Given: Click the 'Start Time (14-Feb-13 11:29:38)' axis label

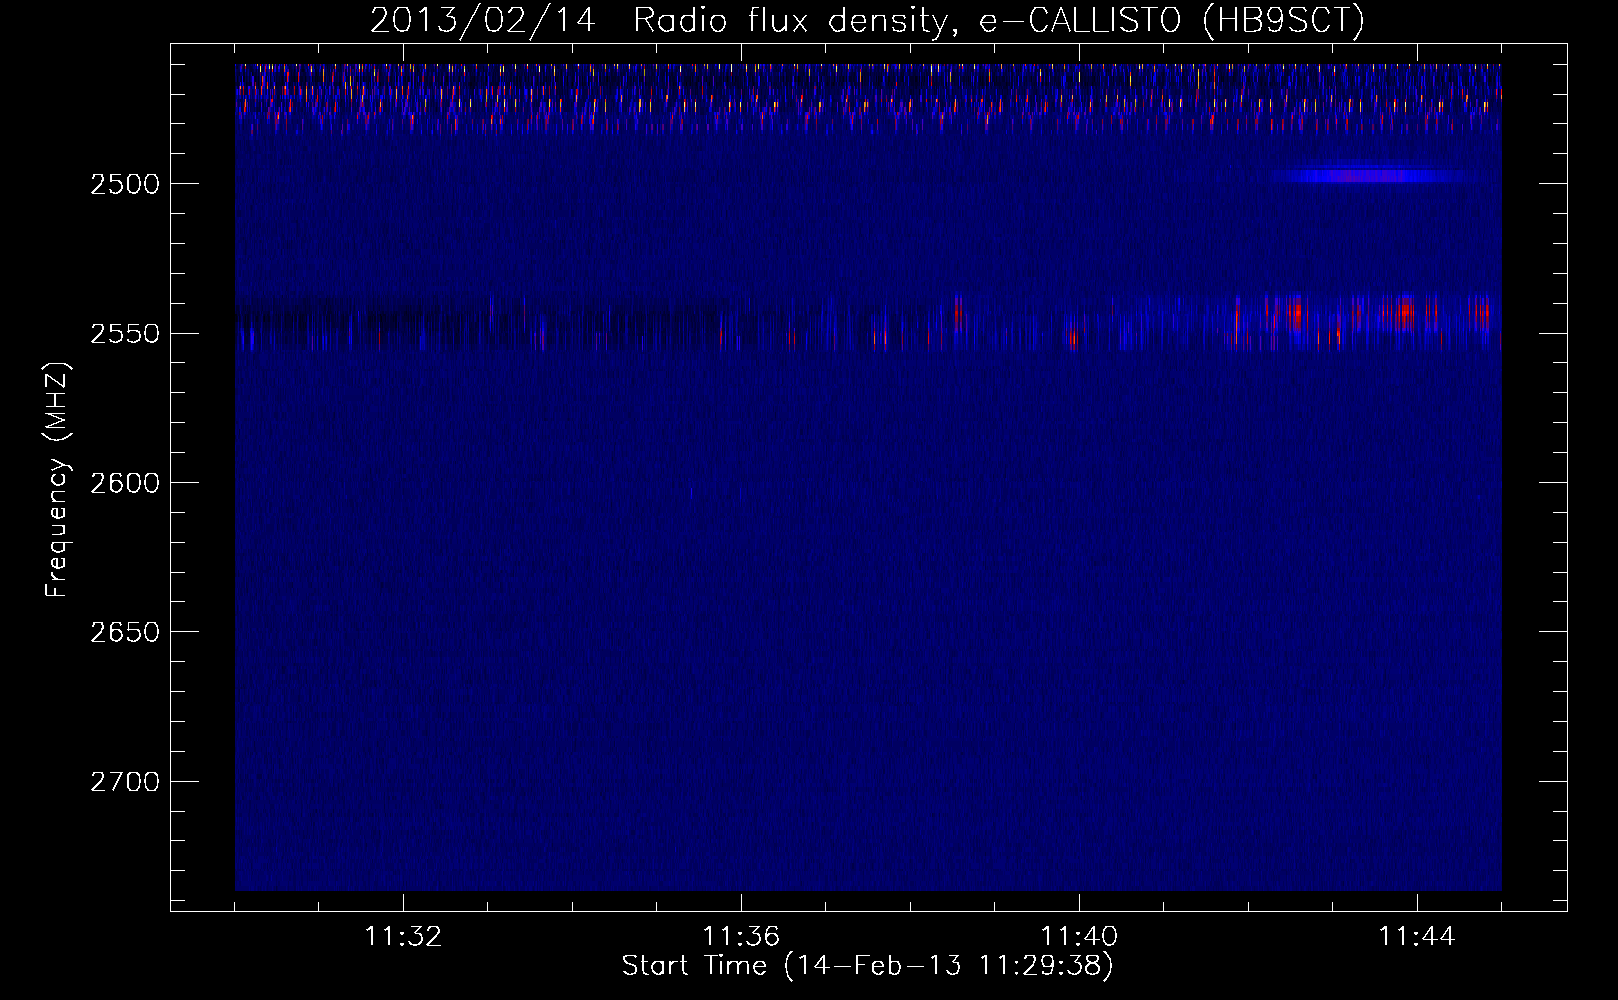Looking at the screenshot, I should coord(867,966).
